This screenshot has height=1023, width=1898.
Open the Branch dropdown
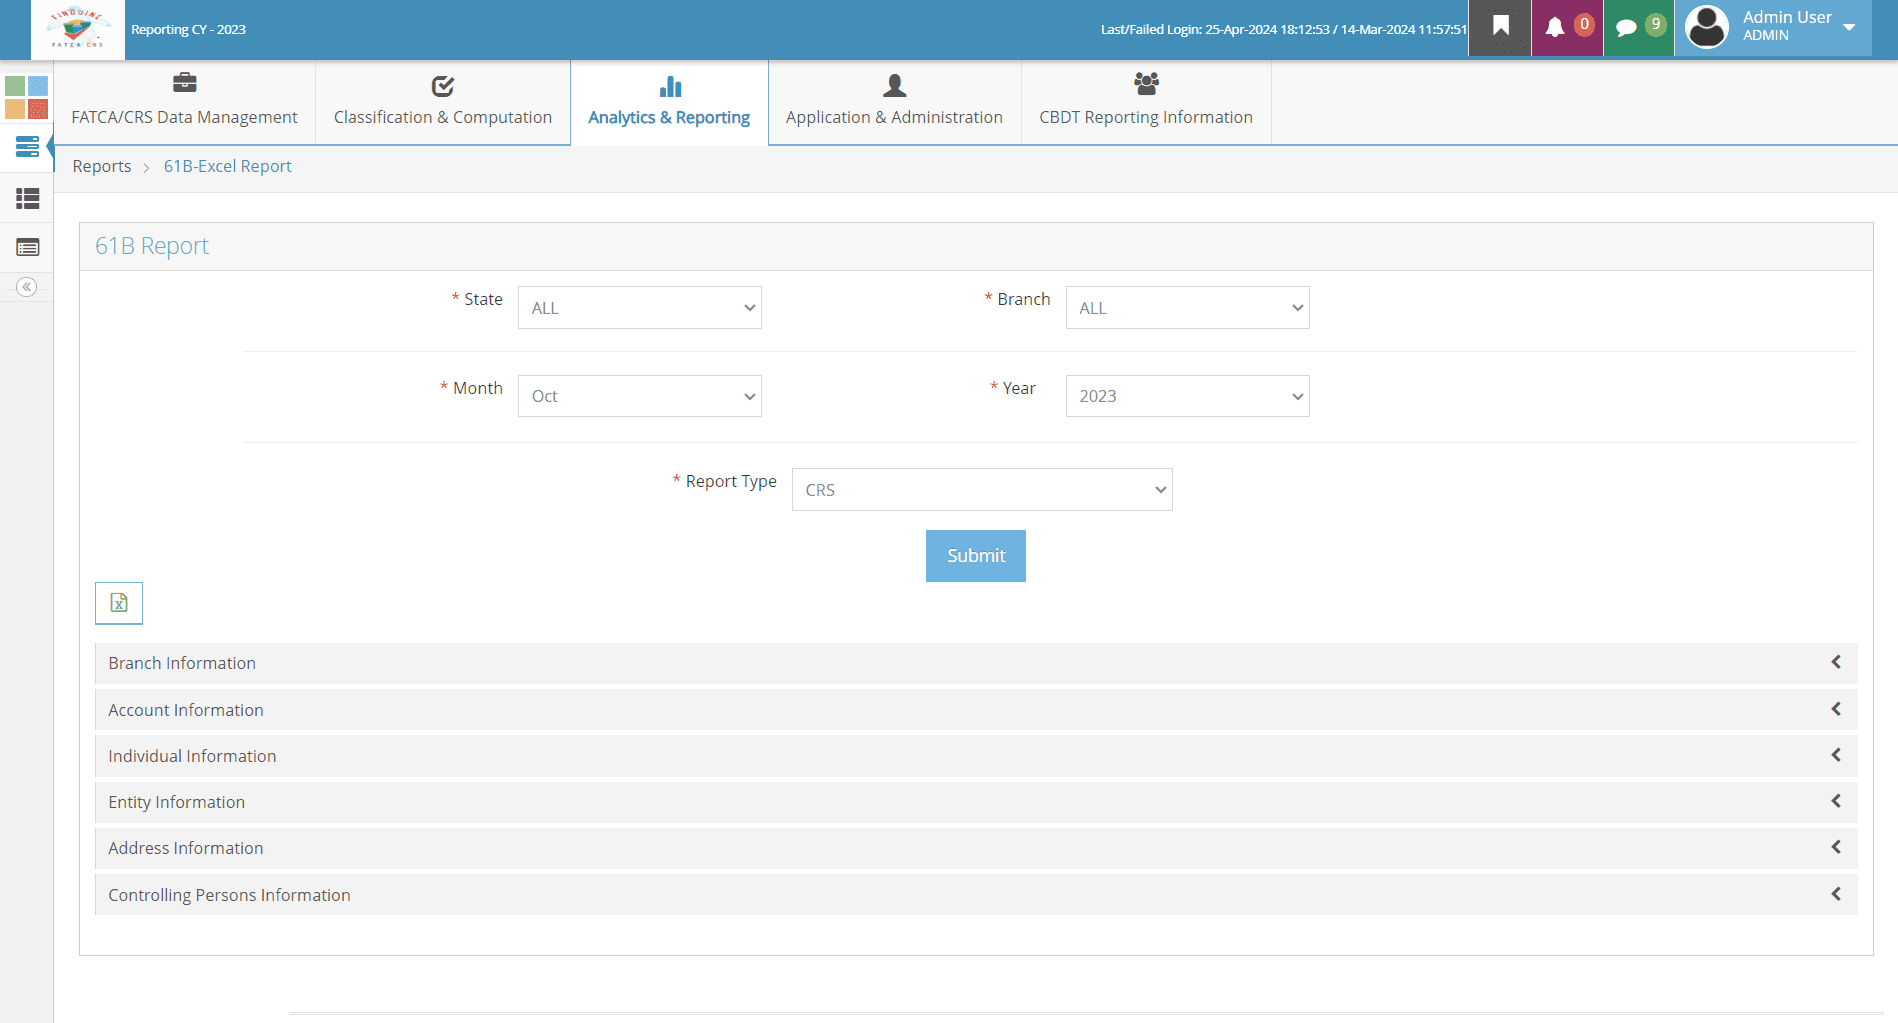(1188, 308)
